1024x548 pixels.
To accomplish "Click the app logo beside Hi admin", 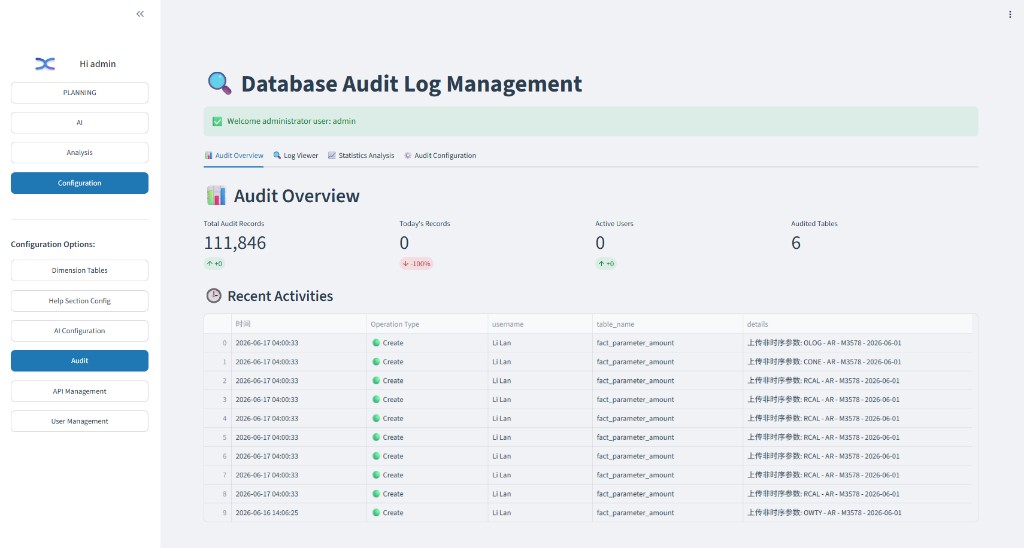I will 45,63.
